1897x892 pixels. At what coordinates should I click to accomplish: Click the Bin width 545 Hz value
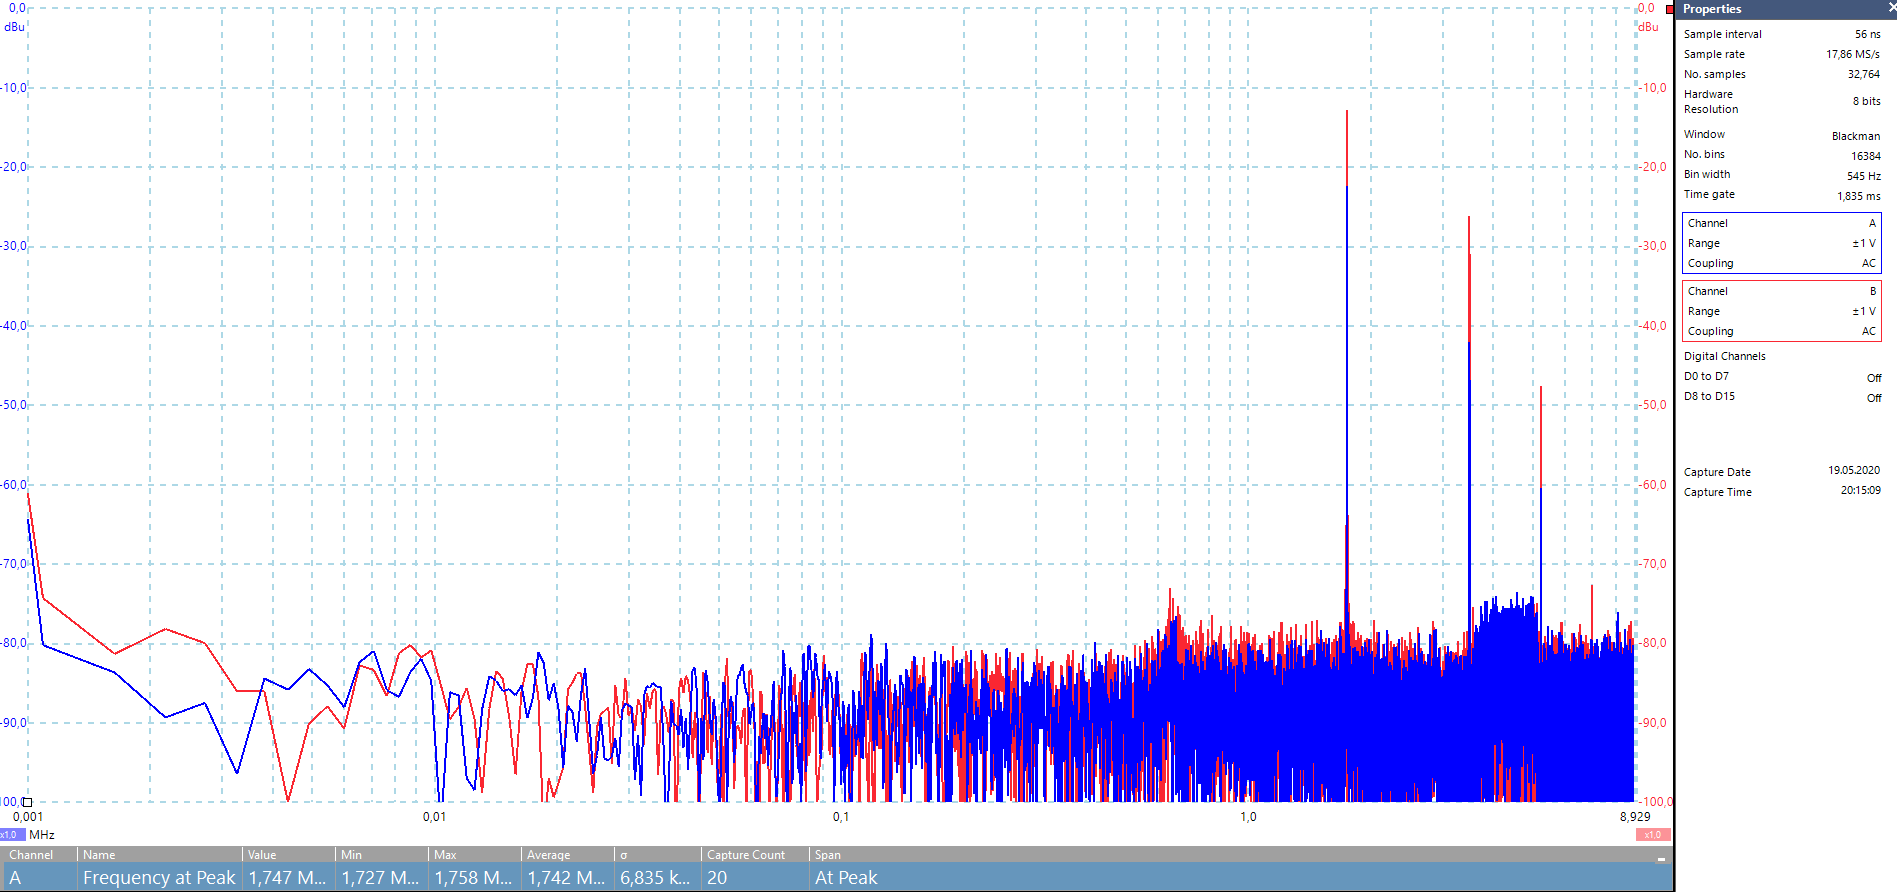tap(1864, 176)
